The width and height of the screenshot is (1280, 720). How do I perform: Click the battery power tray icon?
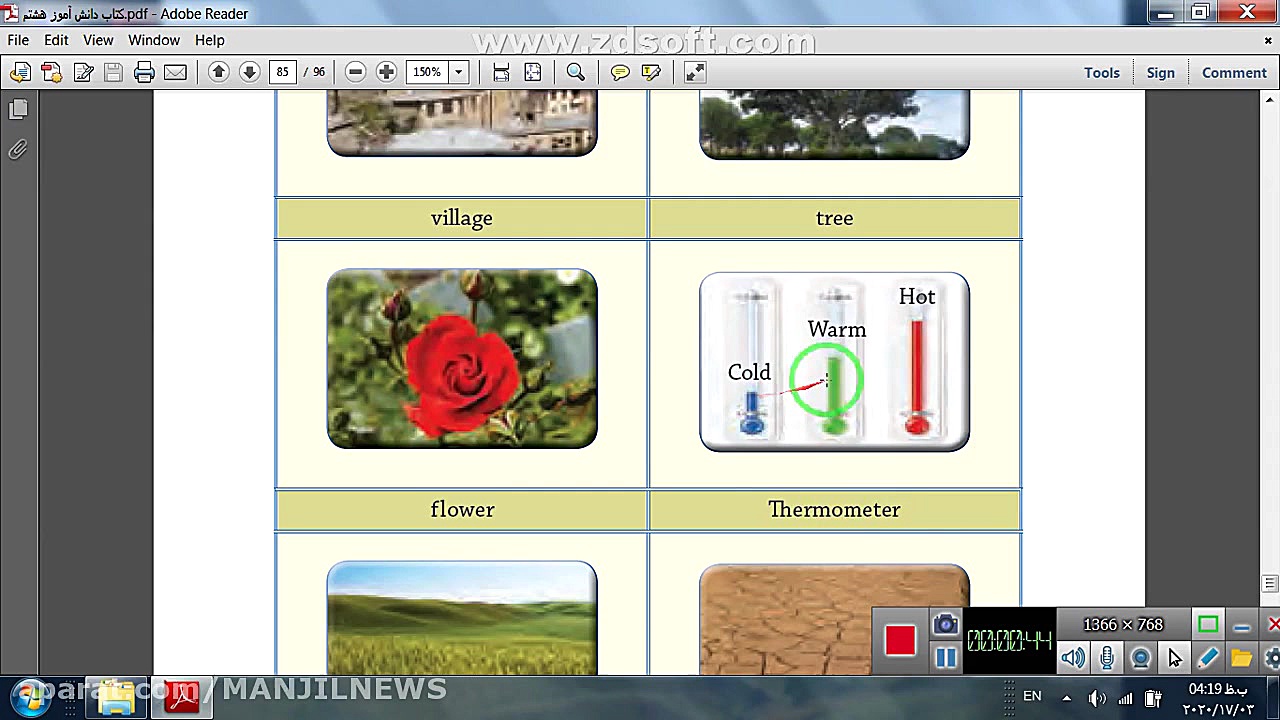1152,698
